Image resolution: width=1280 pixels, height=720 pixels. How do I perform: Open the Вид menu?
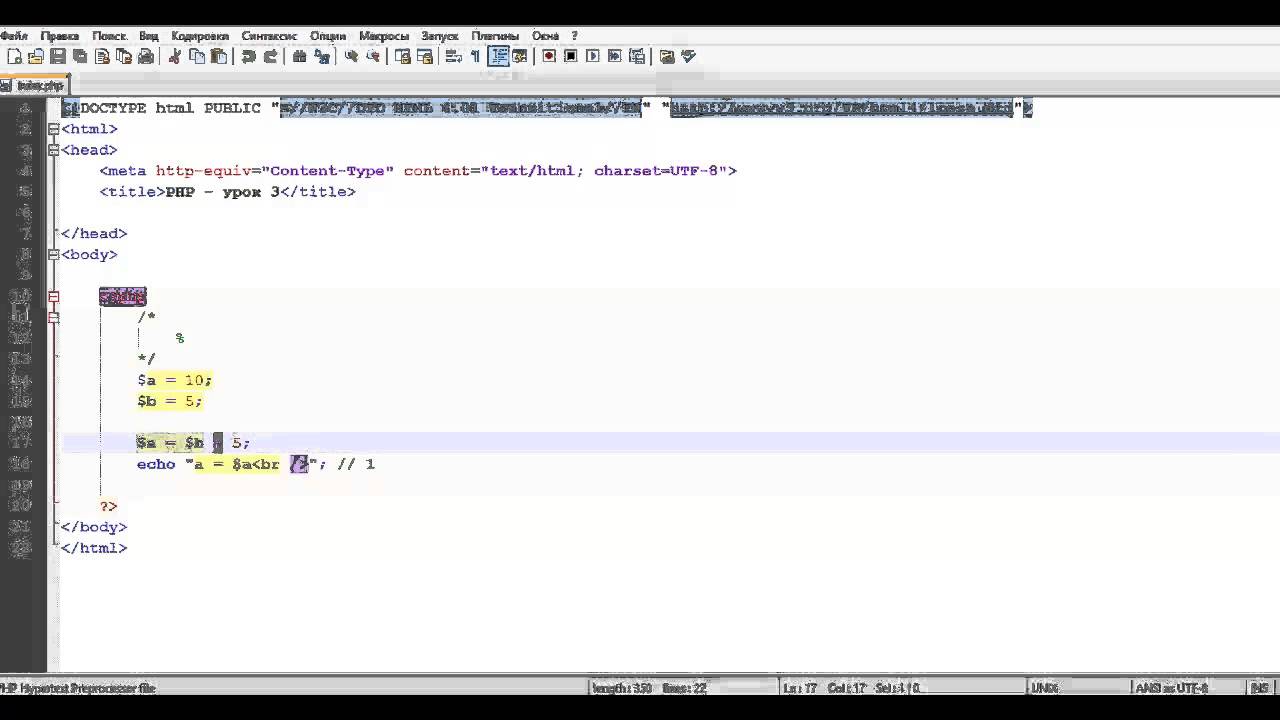click(148, 35)
